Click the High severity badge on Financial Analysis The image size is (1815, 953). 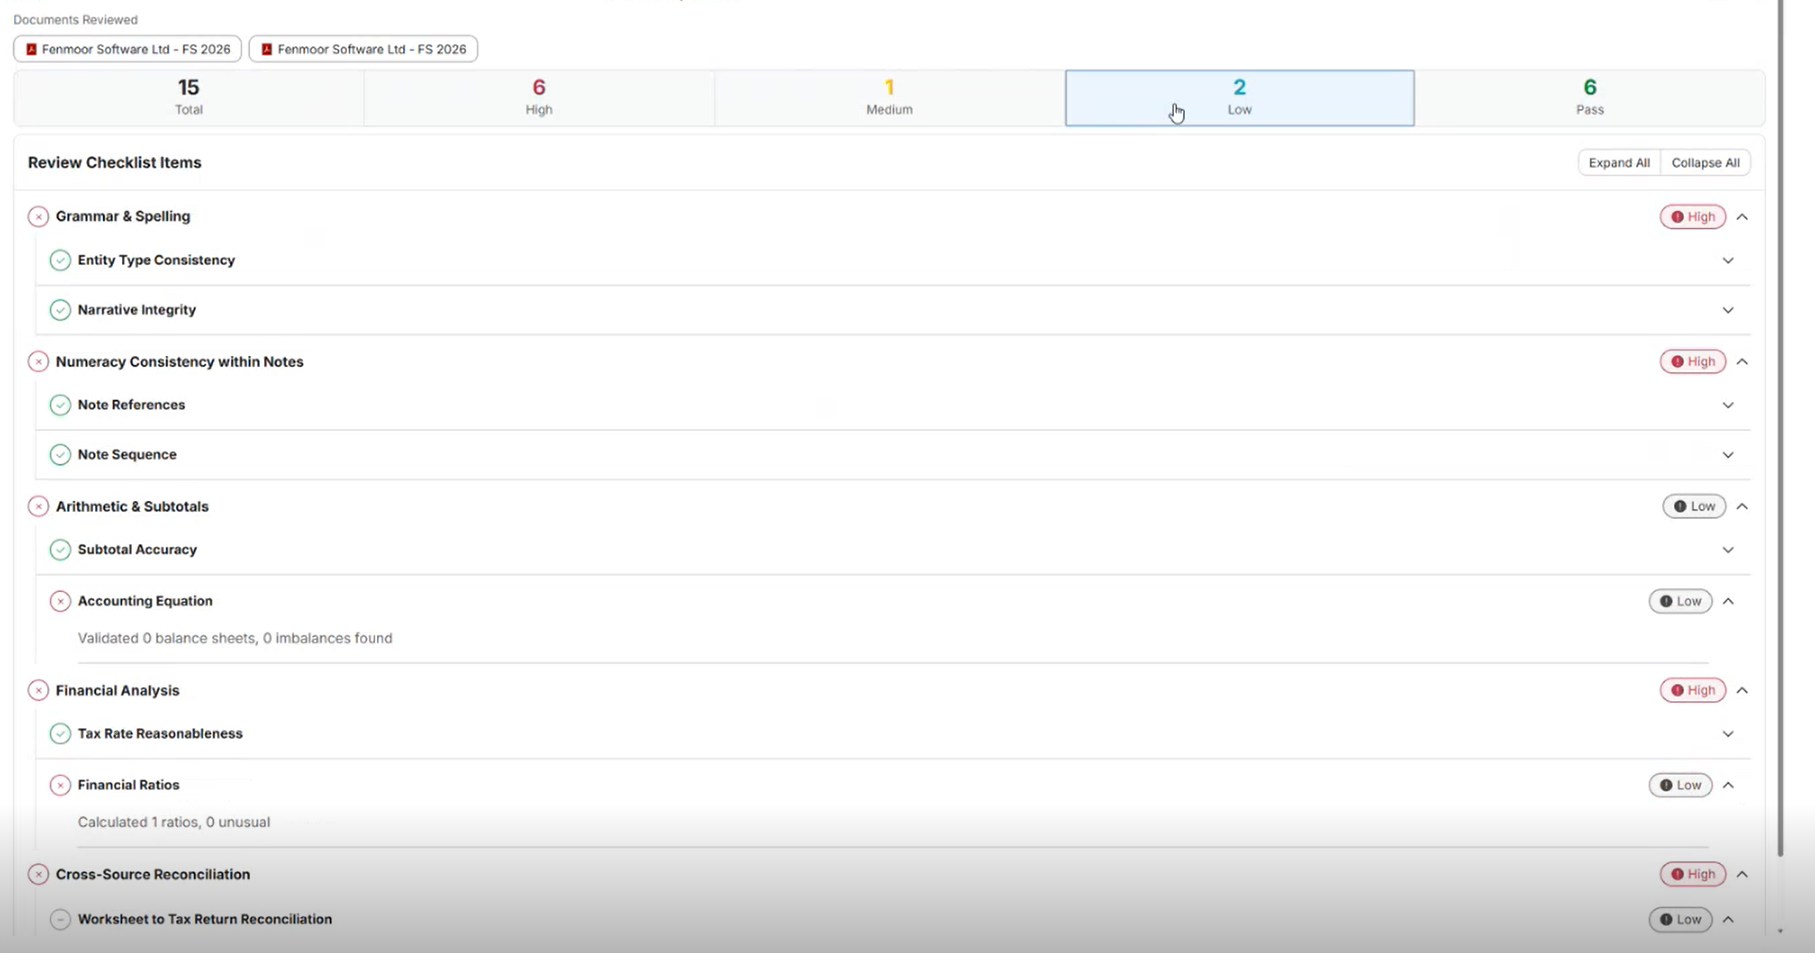pos(1693,691)
